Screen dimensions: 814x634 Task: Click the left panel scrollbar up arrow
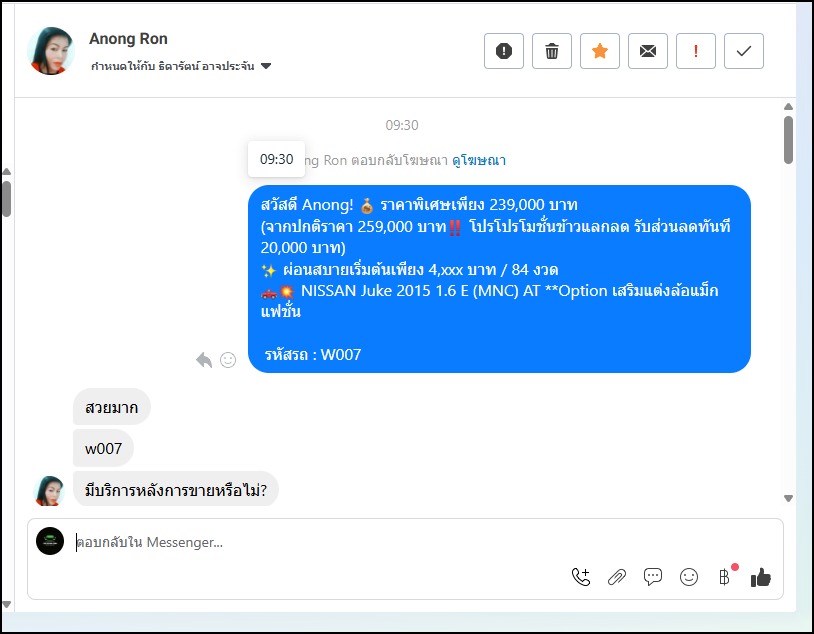pos(7,171)
